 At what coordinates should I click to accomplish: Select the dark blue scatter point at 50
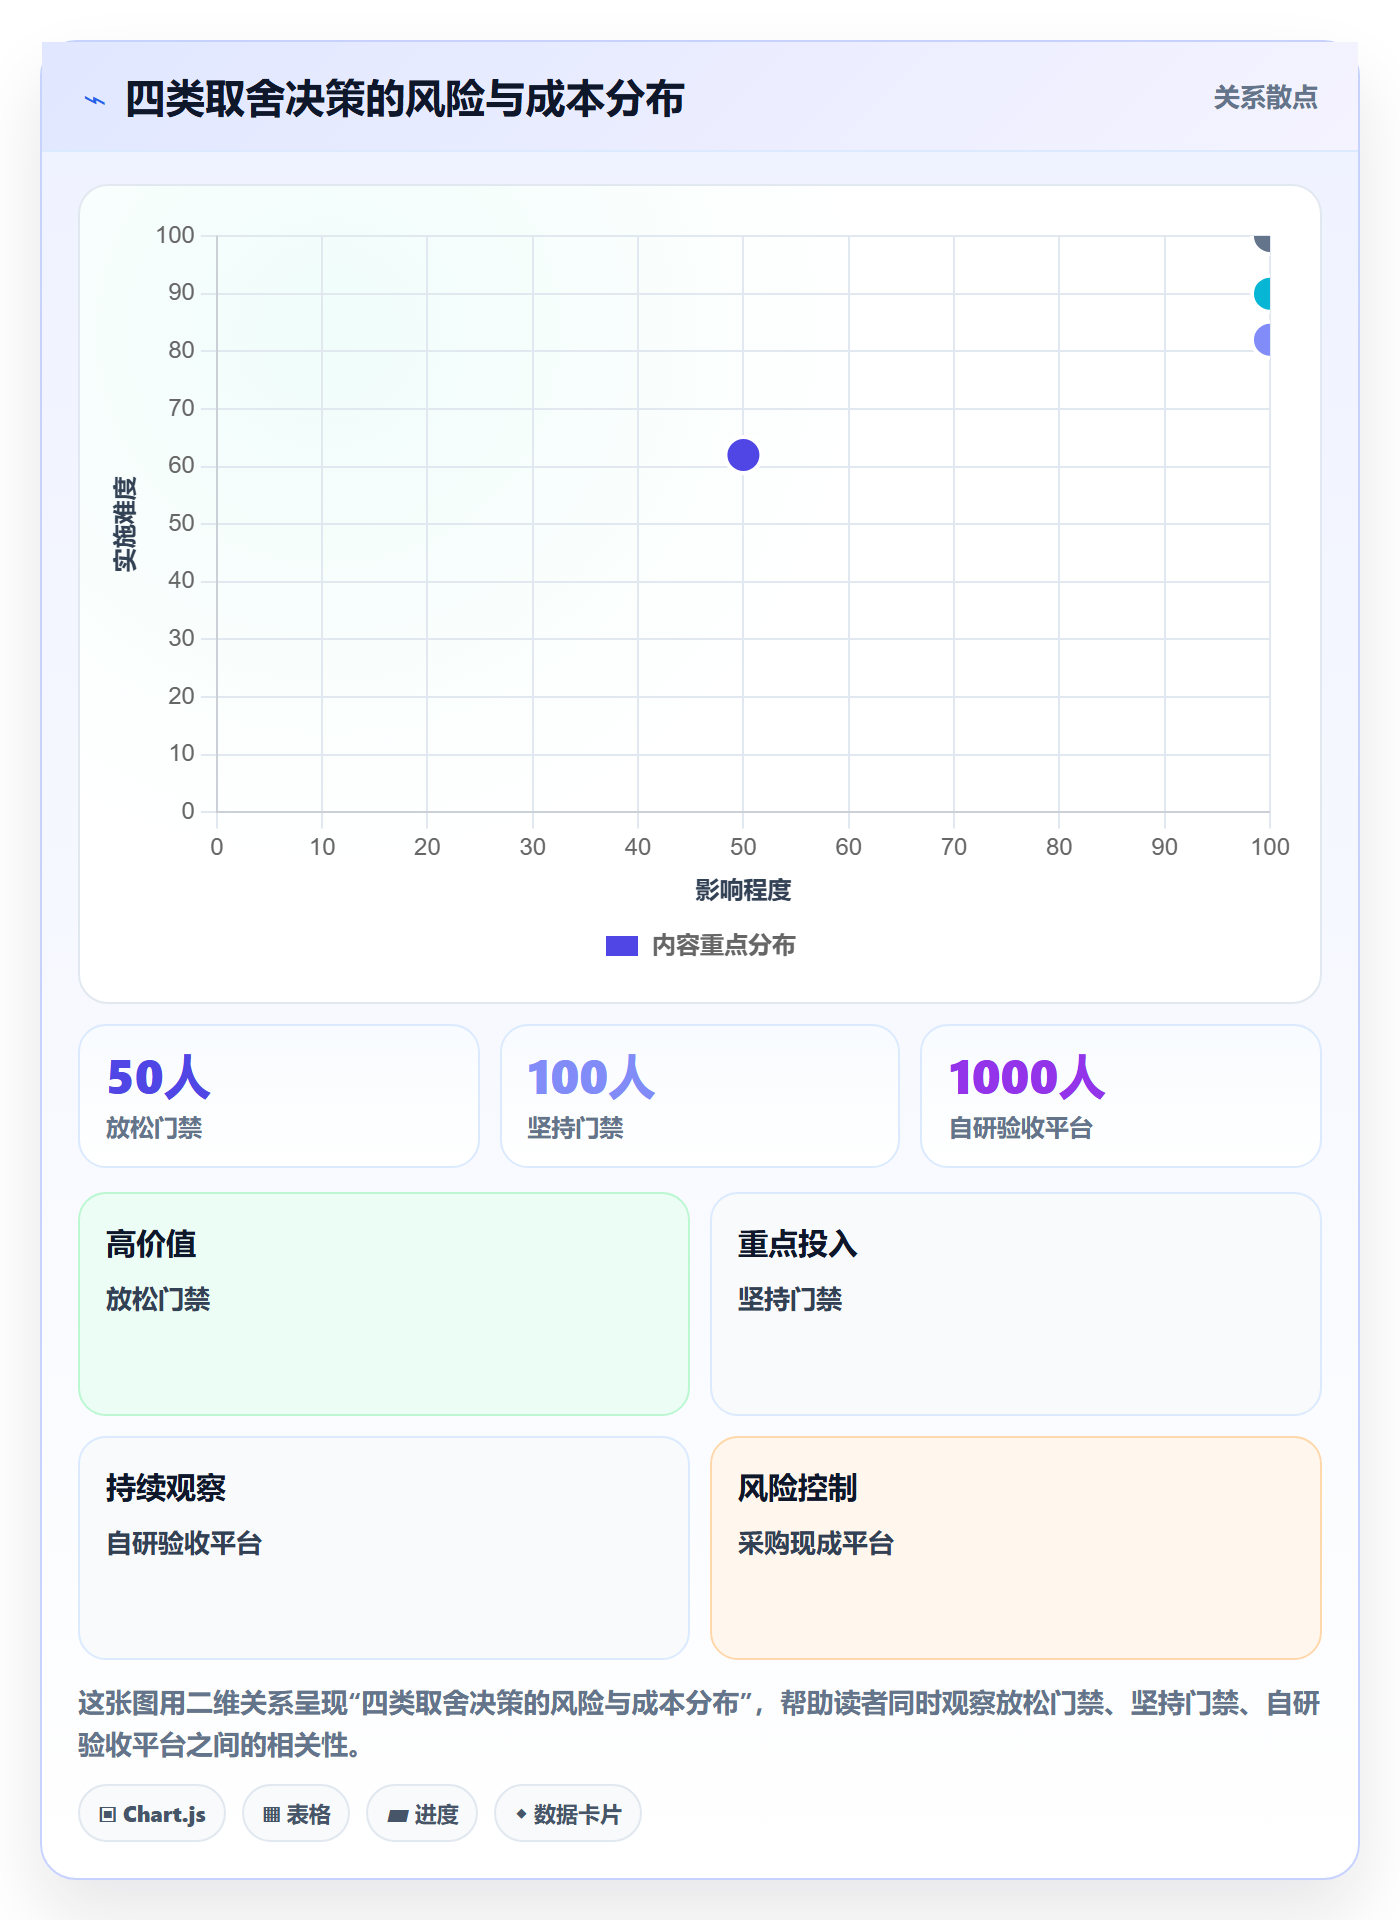pyautogui.click(x=743, y=455)
